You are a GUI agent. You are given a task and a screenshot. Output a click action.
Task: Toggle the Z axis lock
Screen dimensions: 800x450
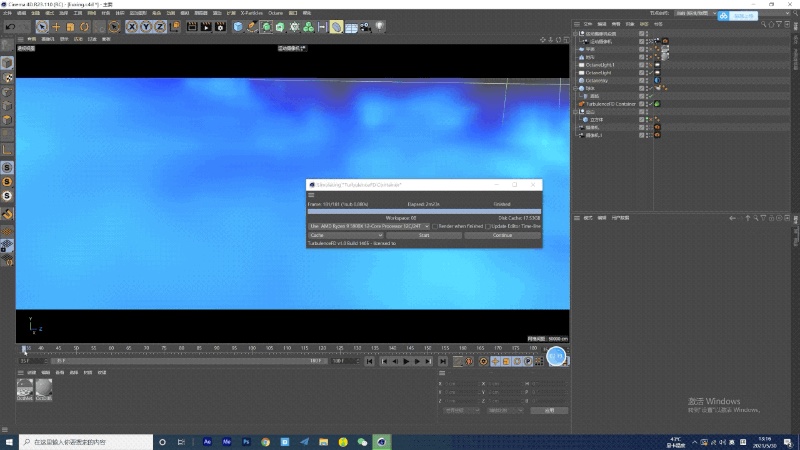coord(160,27)
